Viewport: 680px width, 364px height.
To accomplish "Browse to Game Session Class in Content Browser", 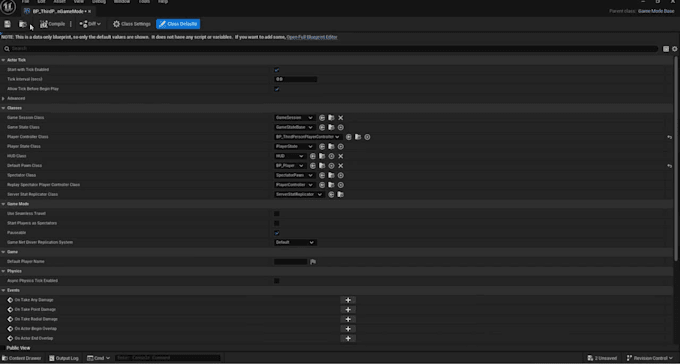I will (331, 118).
